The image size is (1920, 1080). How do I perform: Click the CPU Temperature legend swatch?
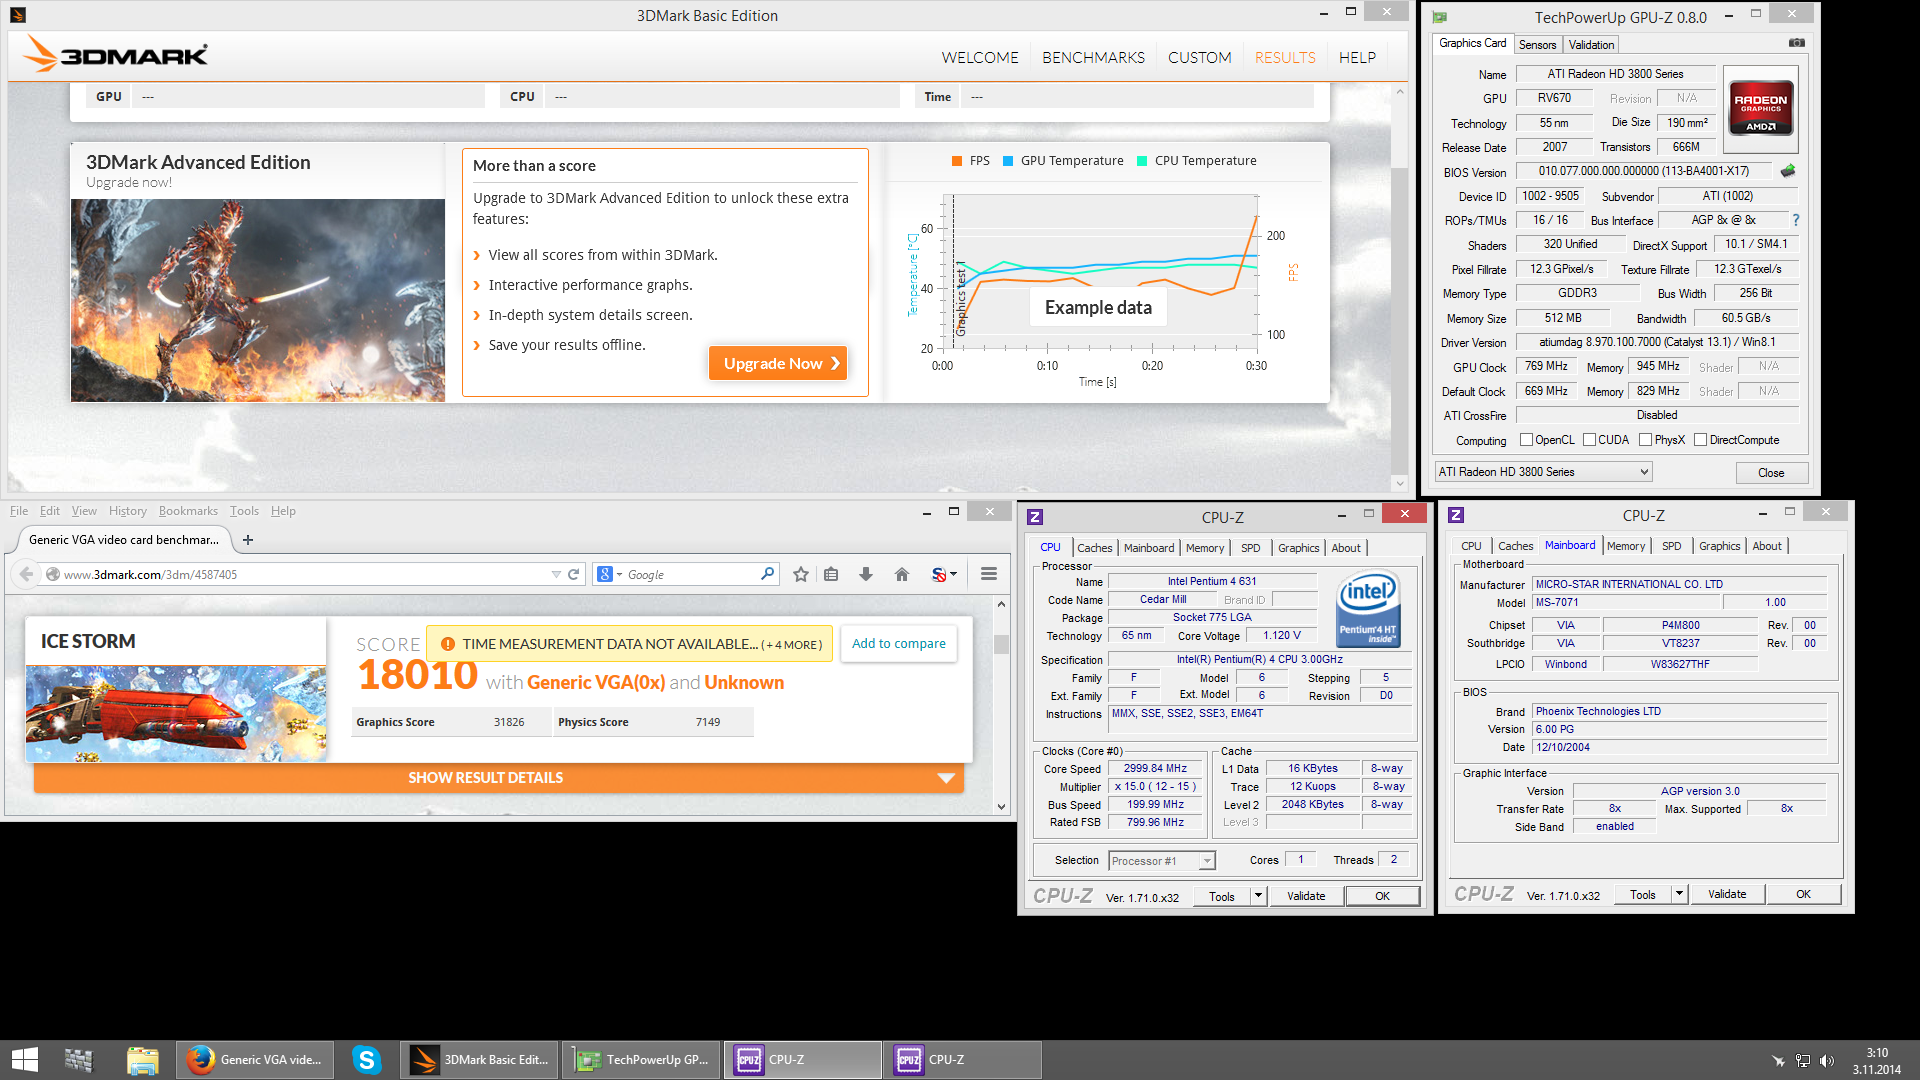click(x=1142, y=161)
